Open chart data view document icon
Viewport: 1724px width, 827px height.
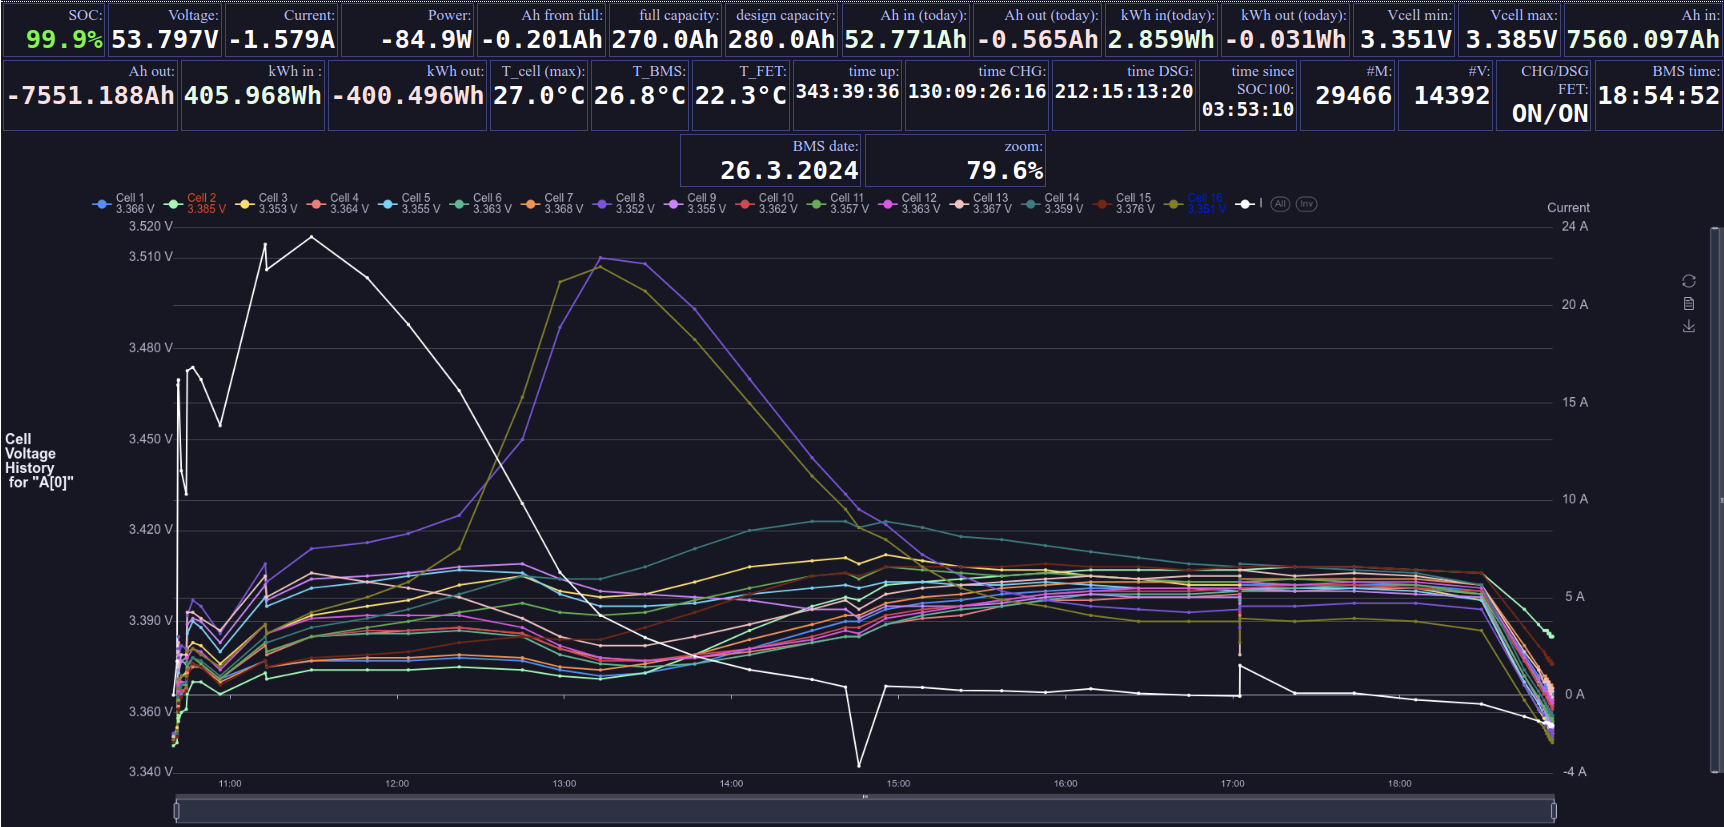1689,304
